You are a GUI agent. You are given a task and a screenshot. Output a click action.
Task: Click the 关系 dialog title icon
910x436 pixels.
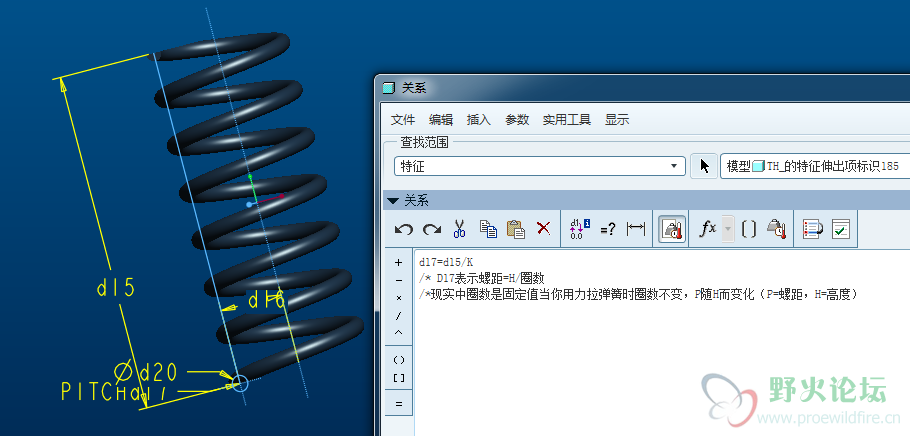388,88
